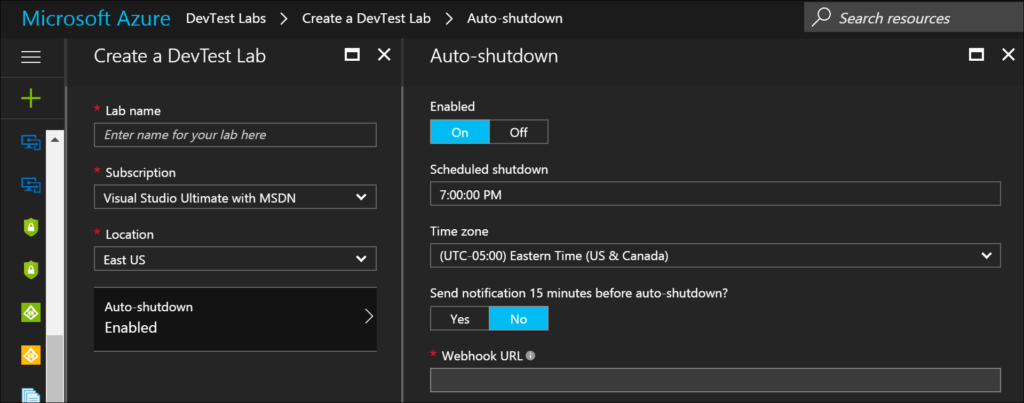Viewport: 1024px width, 403px height.
Task: Click the Microsoft Azure logo link
Action: pos(96,18)
